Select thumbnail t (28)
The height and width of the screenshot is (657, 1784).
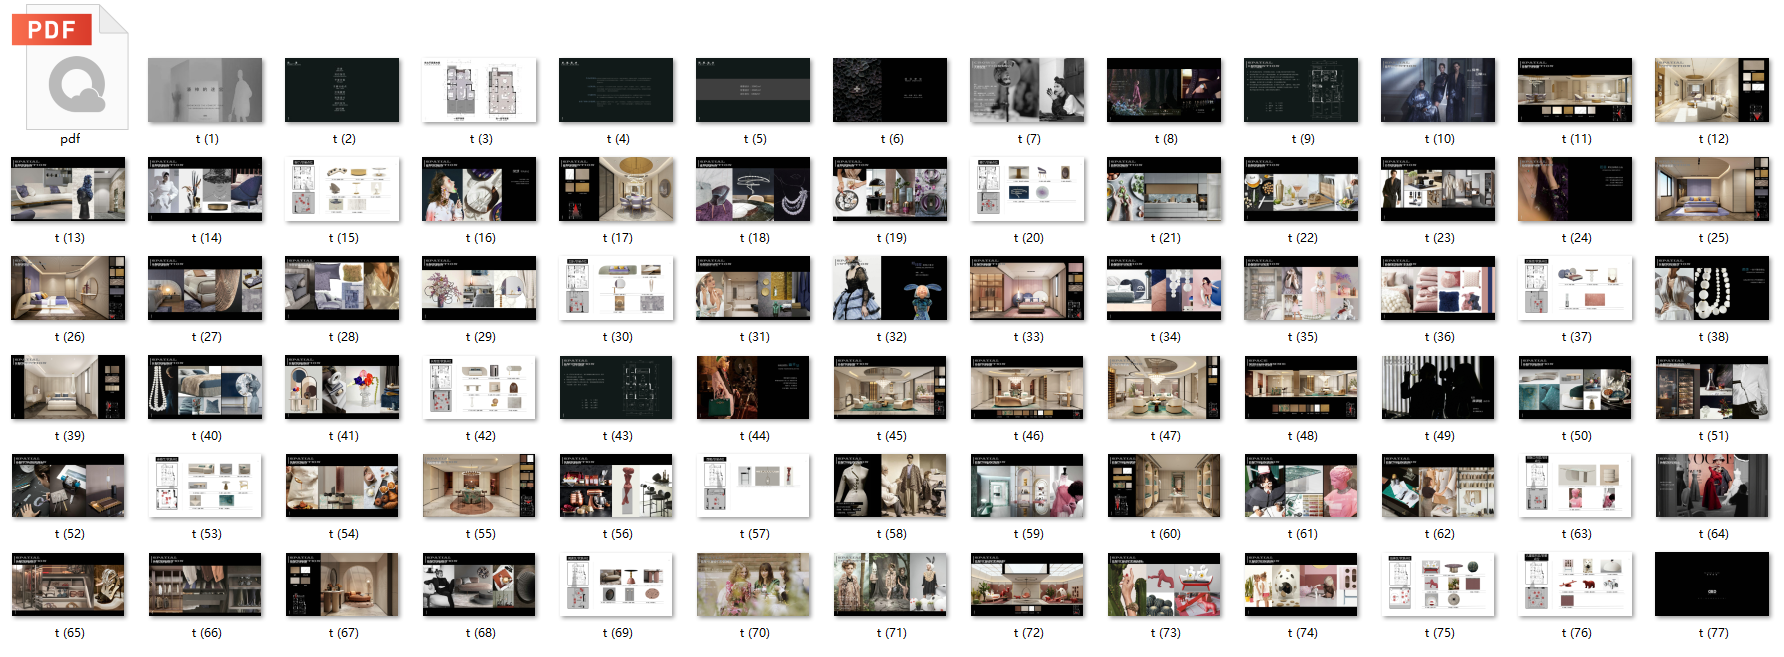point(342,288)
